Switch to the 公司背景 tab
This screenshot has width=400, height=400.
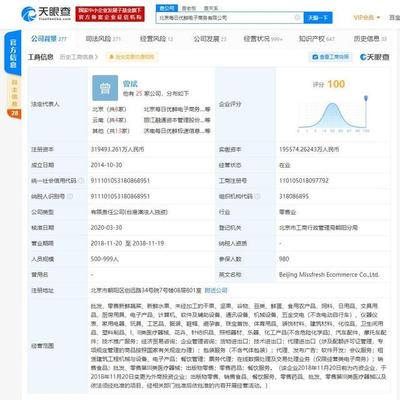coord(49,39)
